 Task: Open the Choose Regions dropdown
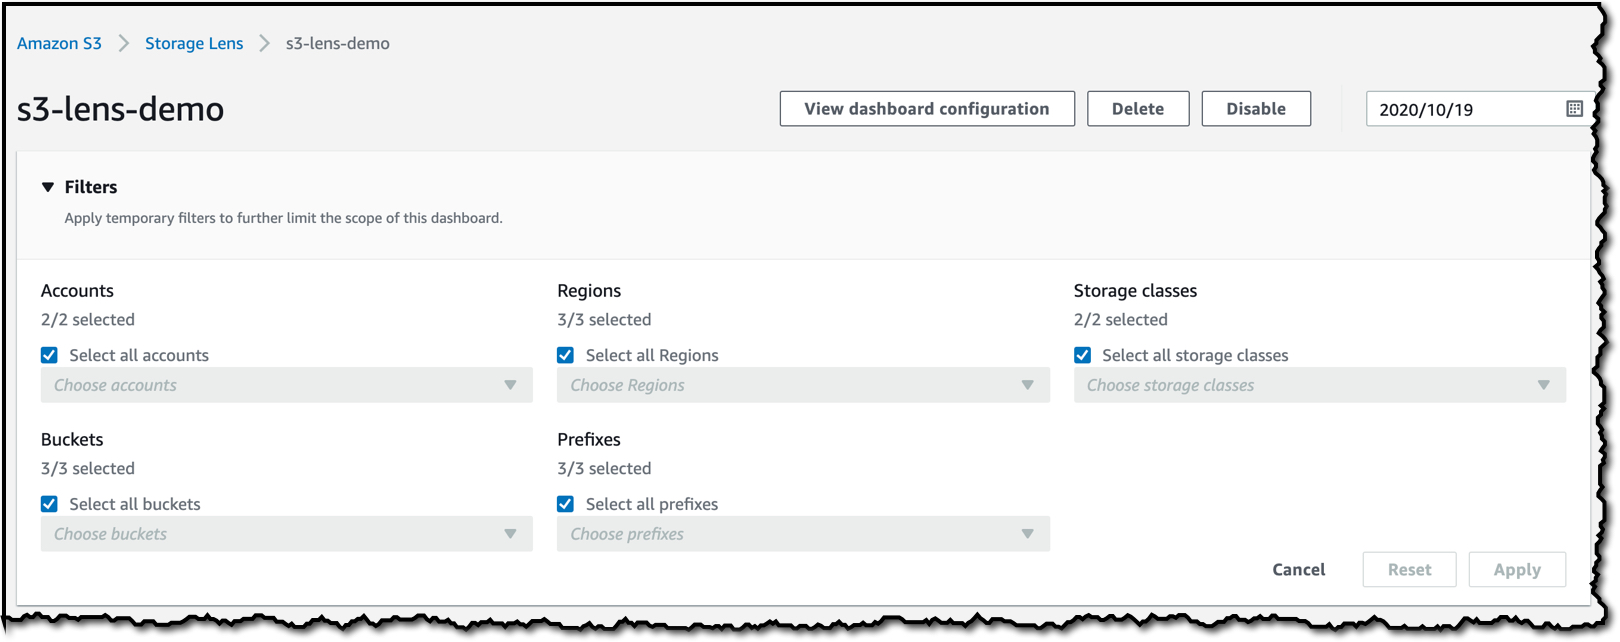coord(804,385)
